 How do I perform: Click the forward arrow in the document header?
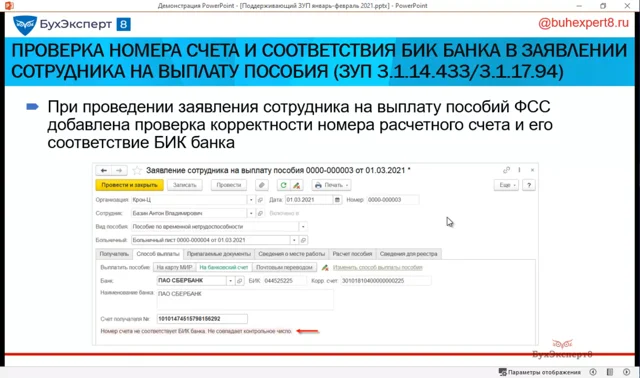(119, 170)
